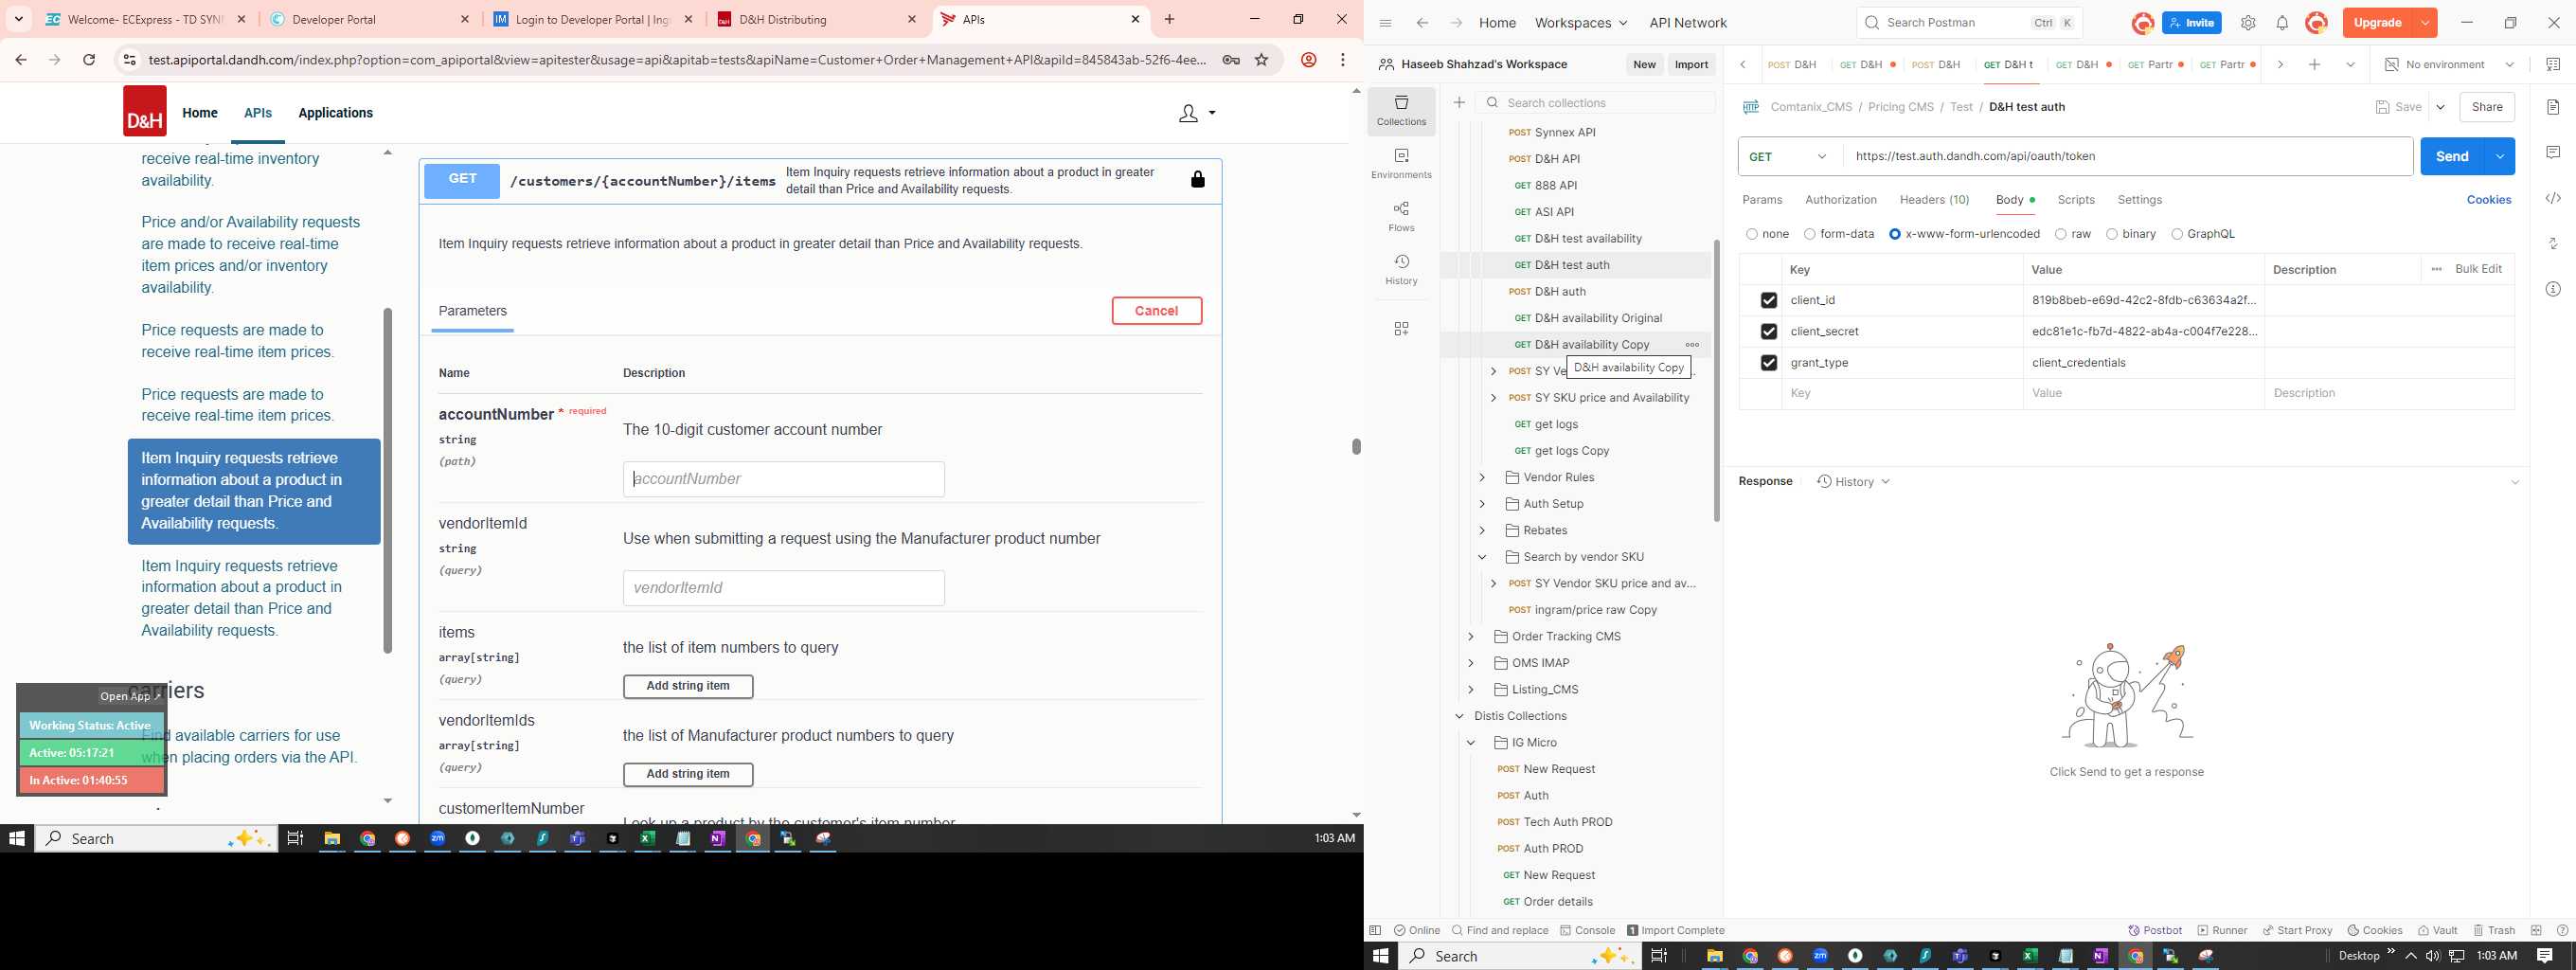
Task: Open code snippet panel icon
Action: tap(2553, 198)
